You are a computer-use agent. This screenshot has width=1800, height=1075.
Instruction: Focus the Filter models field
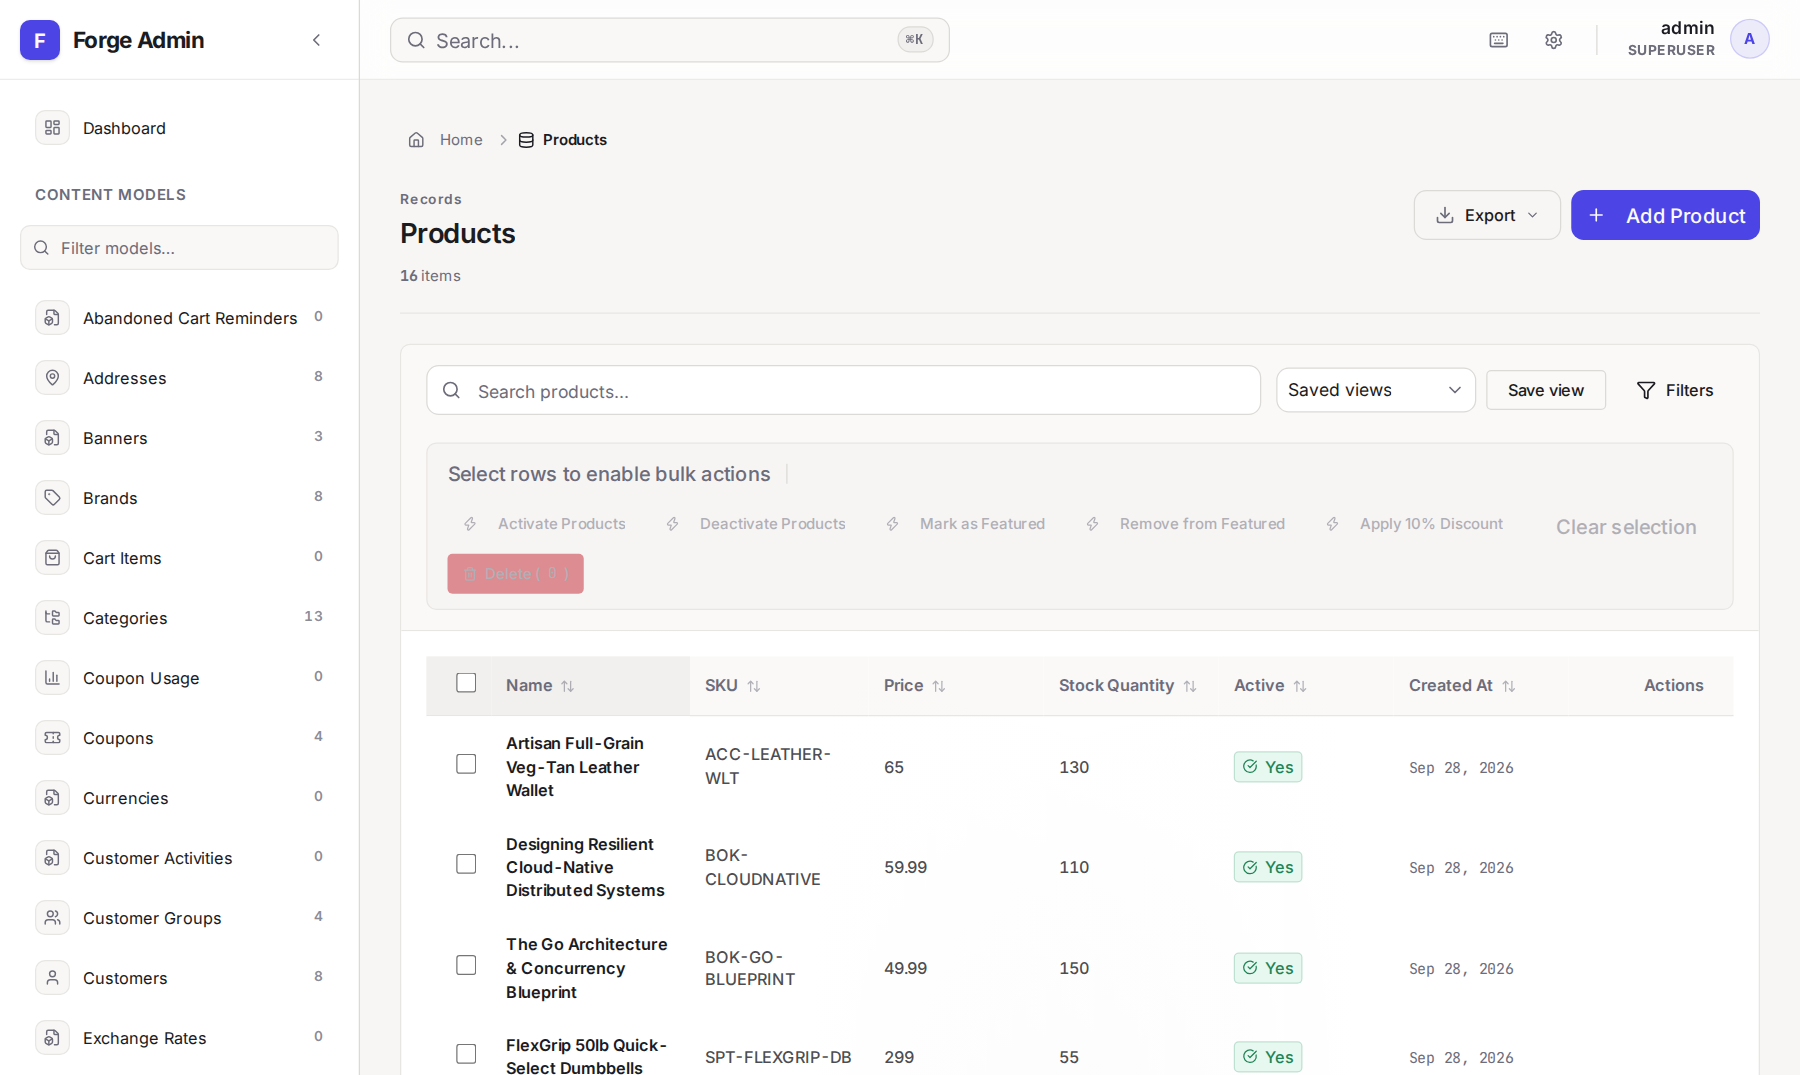pyautogui.click(x=180, y=248)
